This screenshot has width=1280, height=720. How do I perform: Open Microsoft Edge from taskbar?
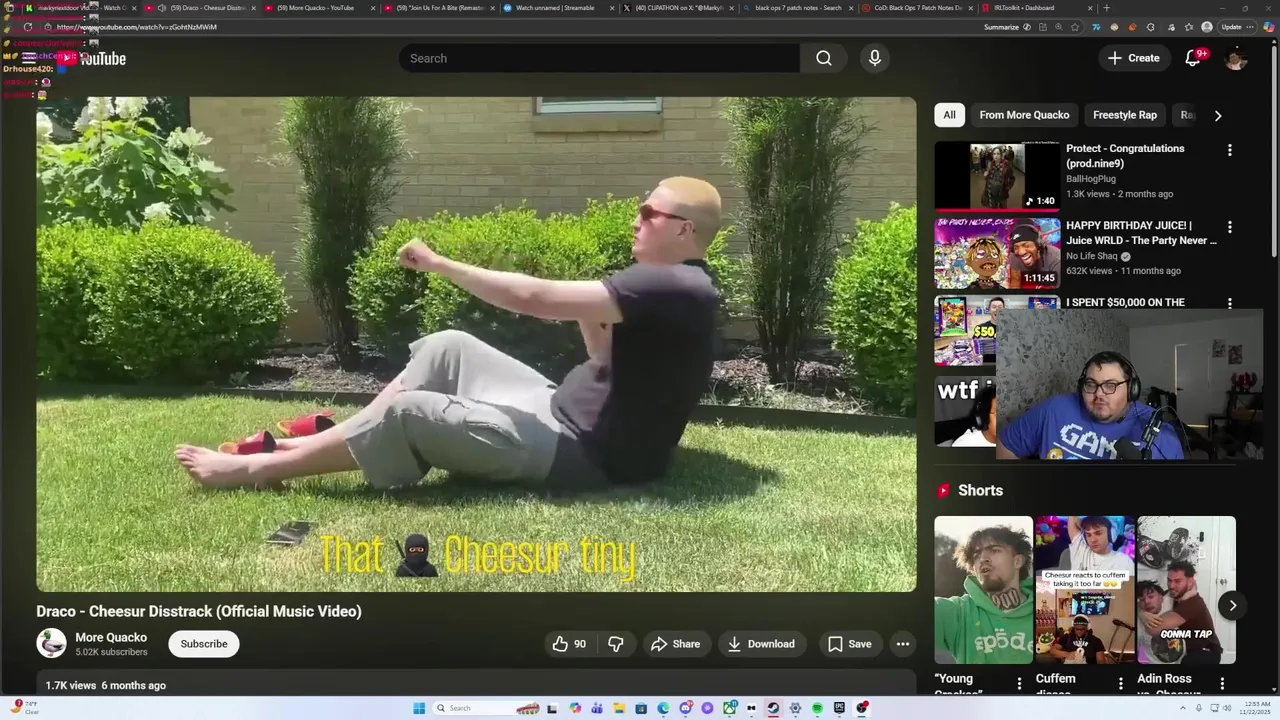663,708
